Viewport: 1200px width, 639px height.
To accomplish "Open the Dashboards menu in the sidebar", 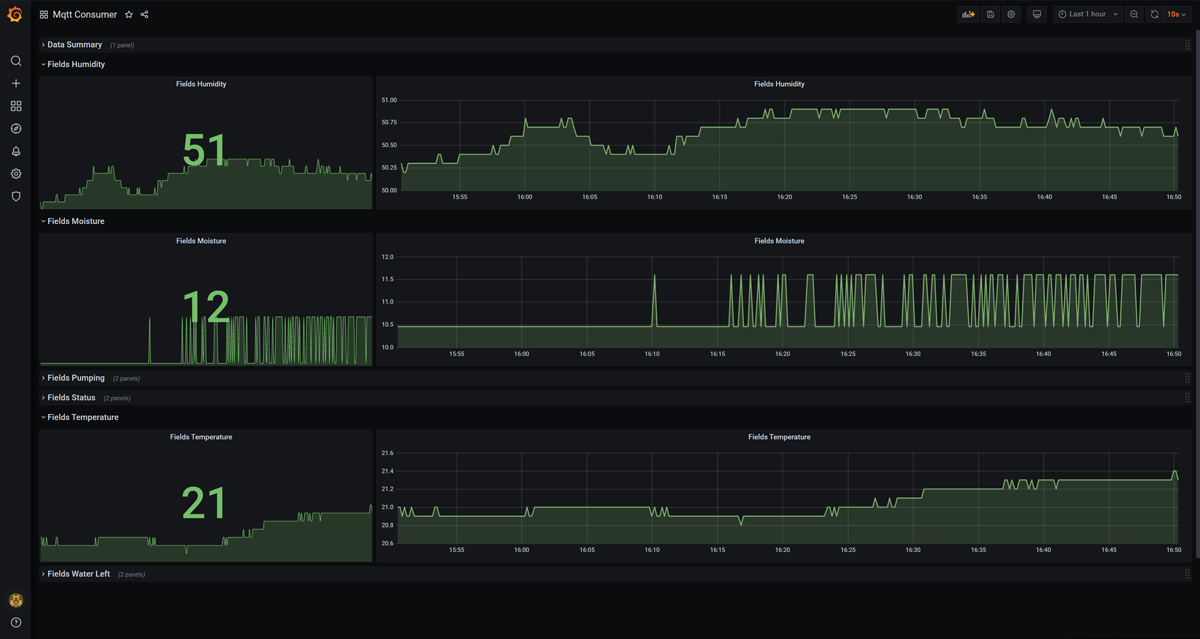I will [15, 105].
